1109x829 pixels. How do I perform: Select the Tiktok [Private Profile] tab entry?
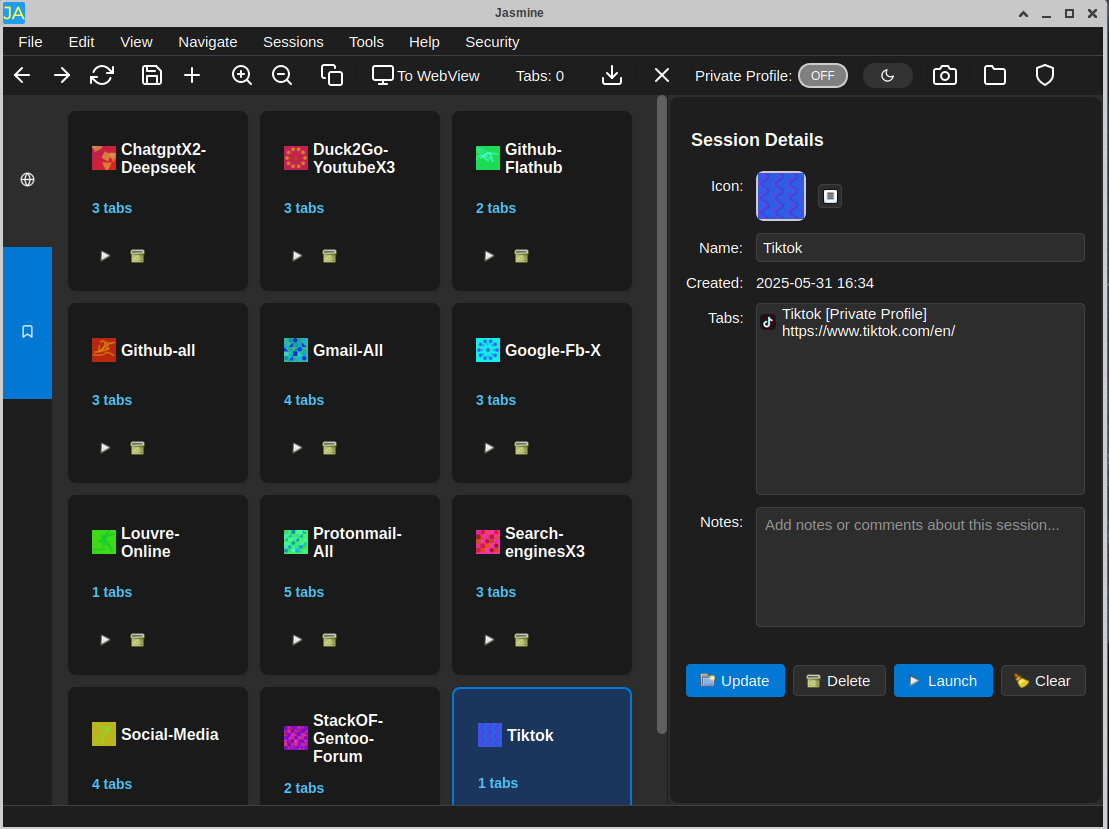click(920, 323)
